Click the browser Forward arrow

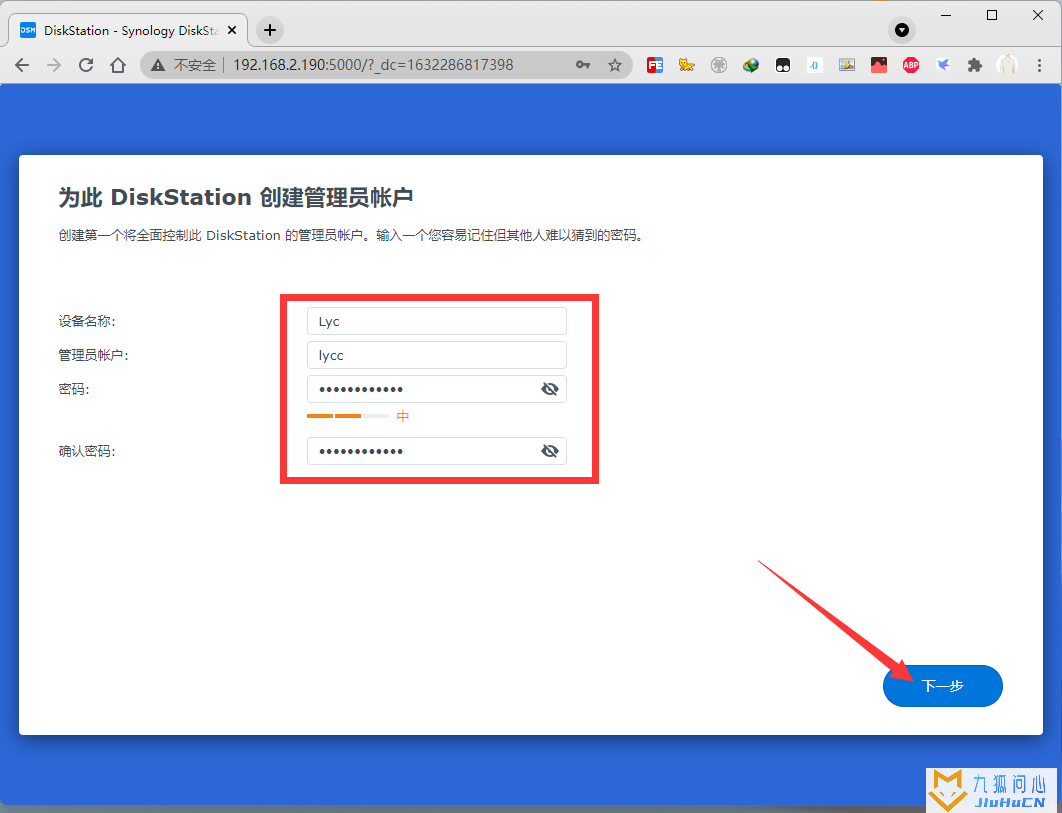tap(54, 65)
